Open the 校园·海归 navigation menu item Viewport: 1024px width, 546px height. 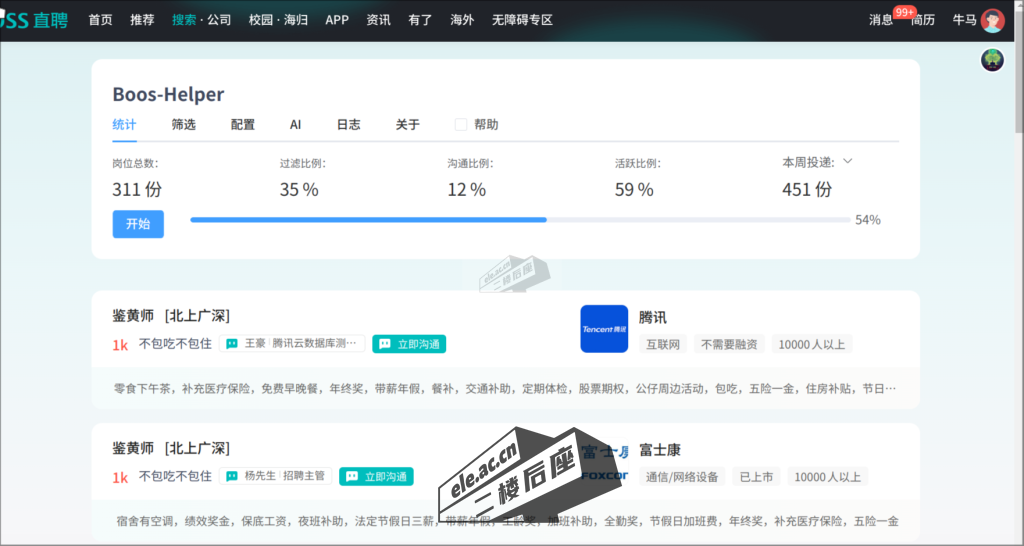pyautogui.click(x=279, y=20)
